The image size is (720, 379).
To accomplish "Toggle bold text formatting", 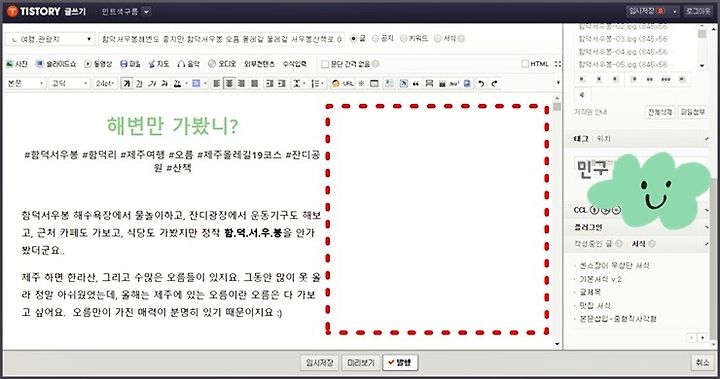I will 126,83.
